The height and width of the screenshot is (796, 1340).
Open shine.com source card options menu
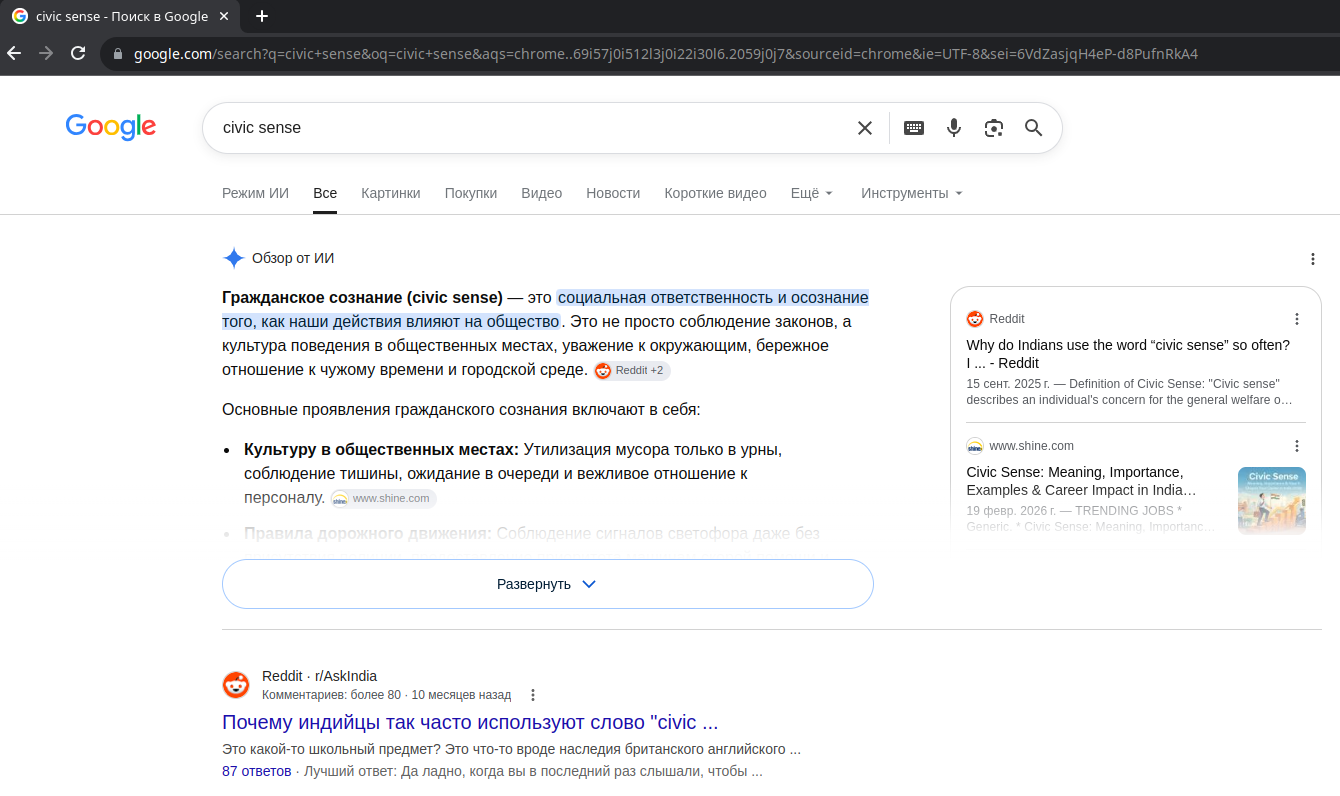(x=1297, y=446)
